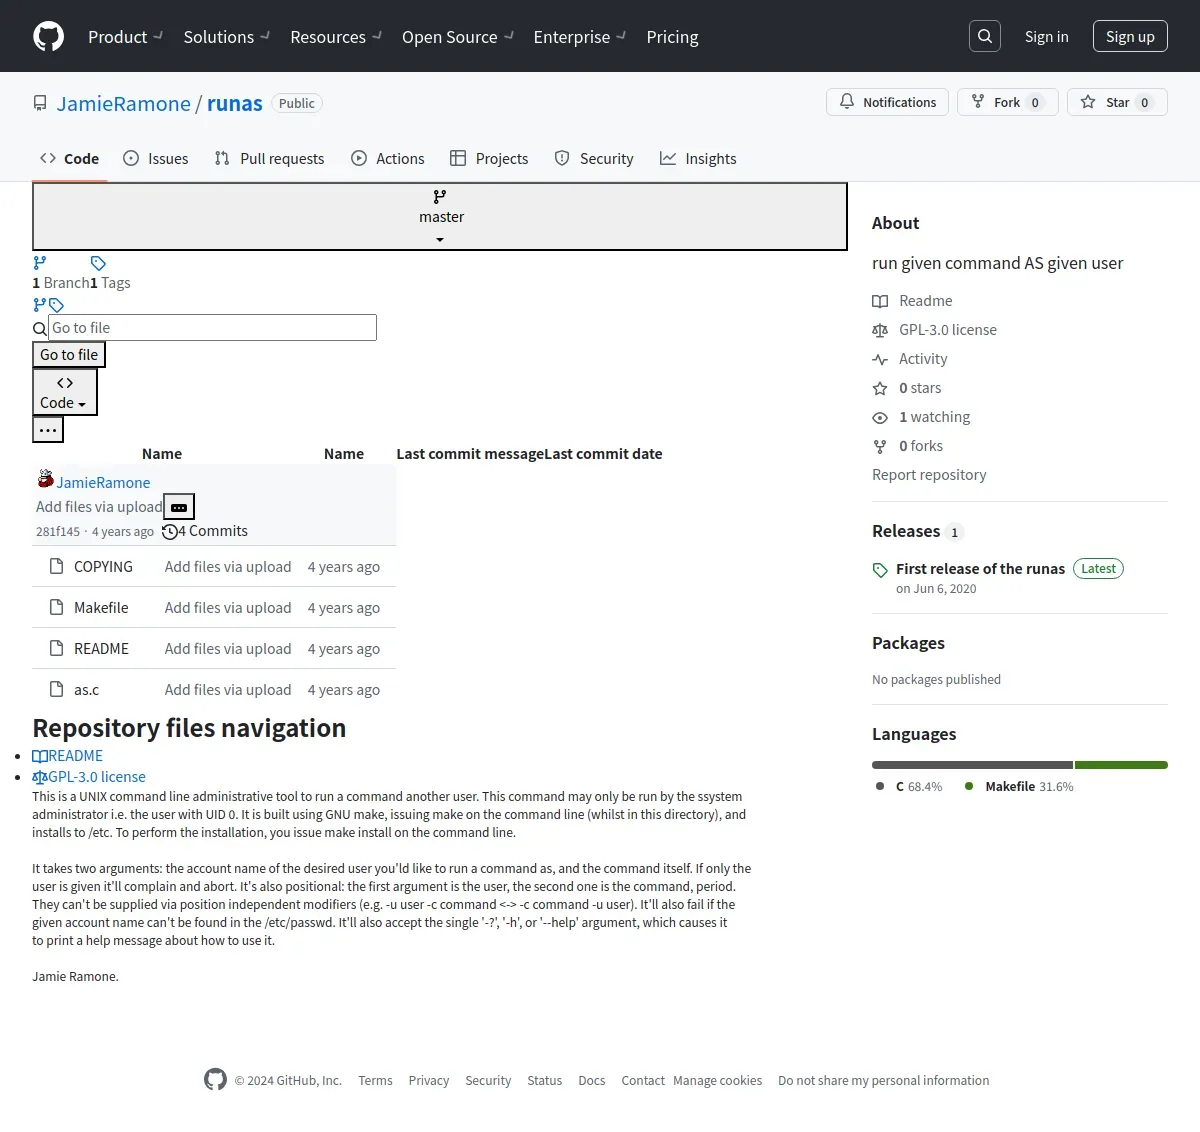Open the Security tab
1200x1132 pixels.
pos(594,158)
